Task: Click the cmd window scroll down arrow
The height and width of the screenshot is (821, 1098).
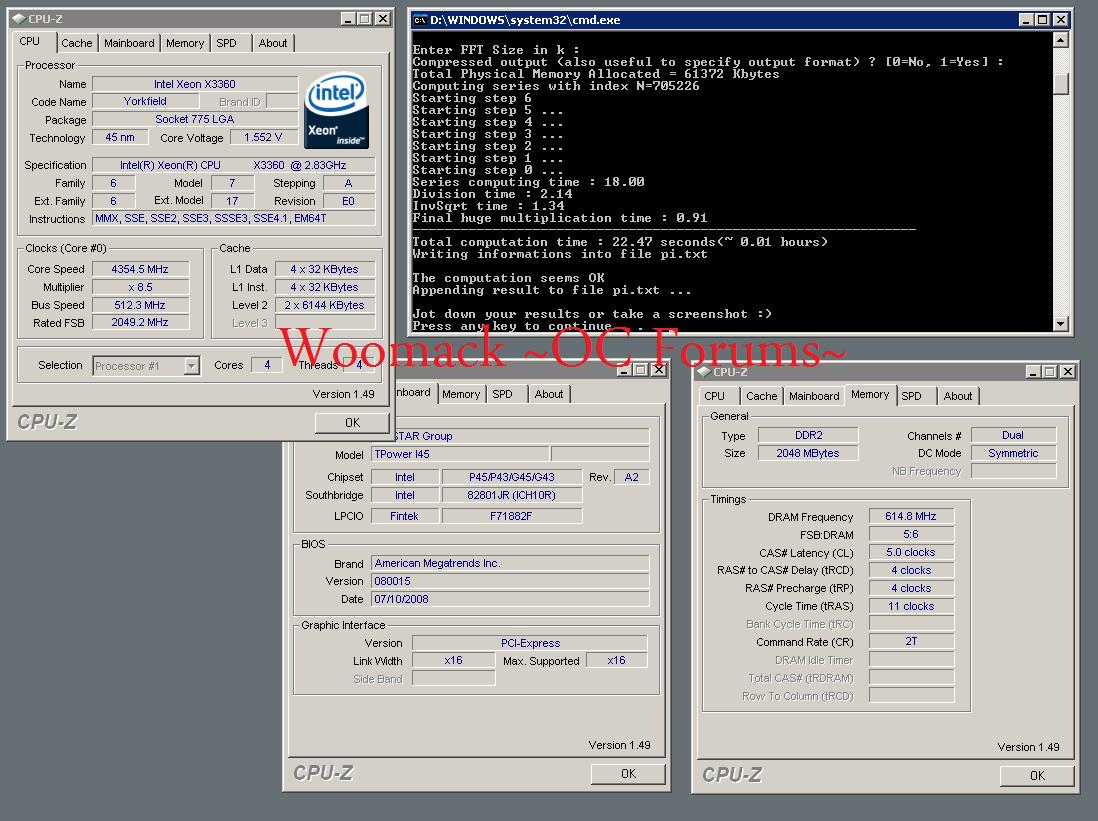Action: click(x=1060, y=324)
